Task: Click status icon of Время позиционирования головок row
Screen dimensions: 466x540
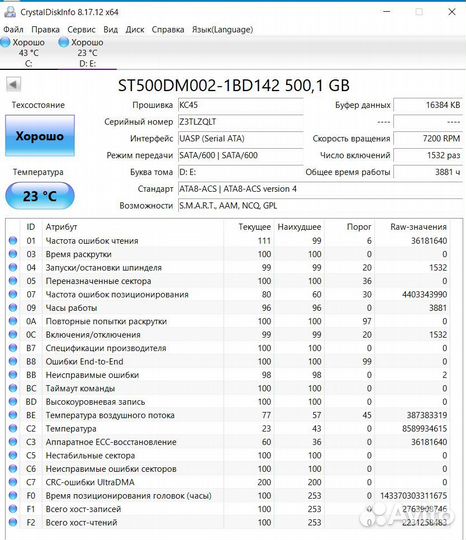Action: [x=13, y=496]
